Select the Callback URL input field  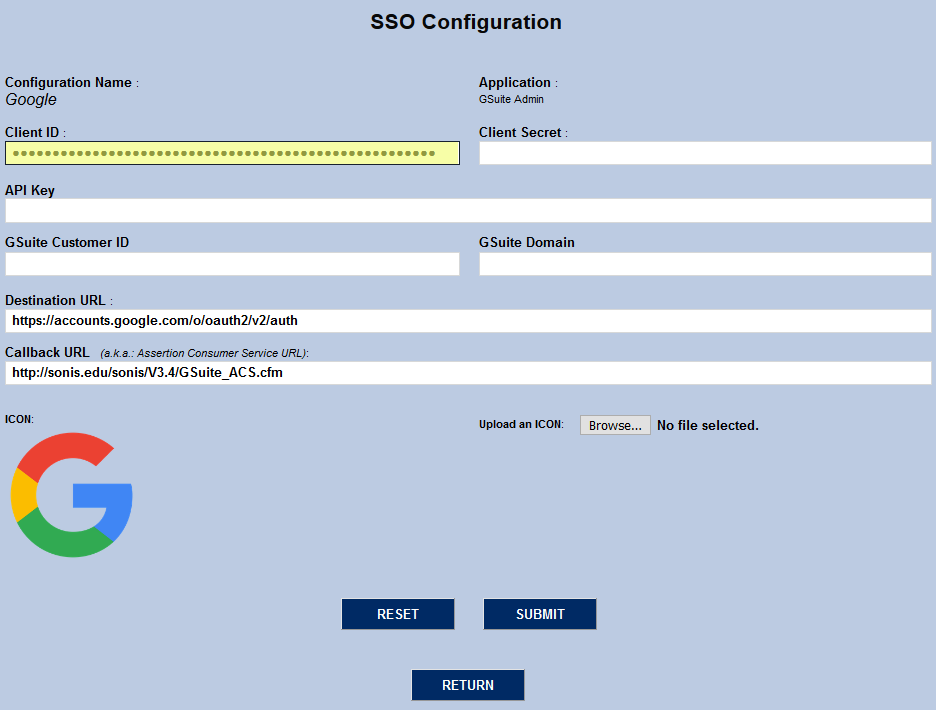pyautogui.click(x=468, y=373)
